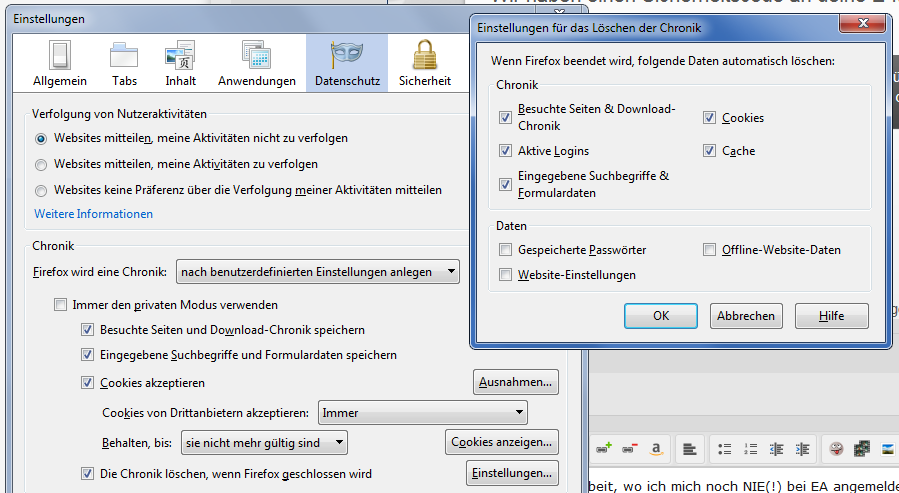899x493 pixels.
Task: Close the Löschen der Chronik dialog
Action: click(x=862, y=23)
